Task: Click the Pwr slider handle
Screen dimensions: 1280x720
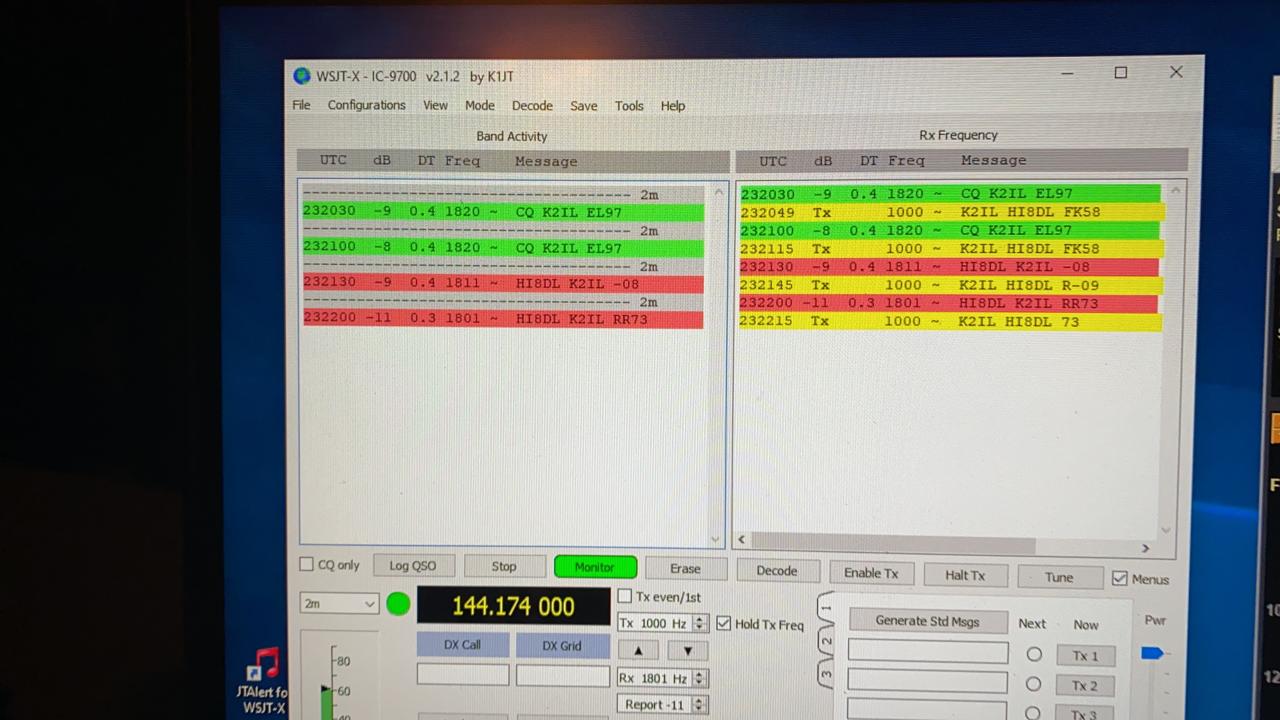Action: pyautogui.click(x=1152, y=653)
